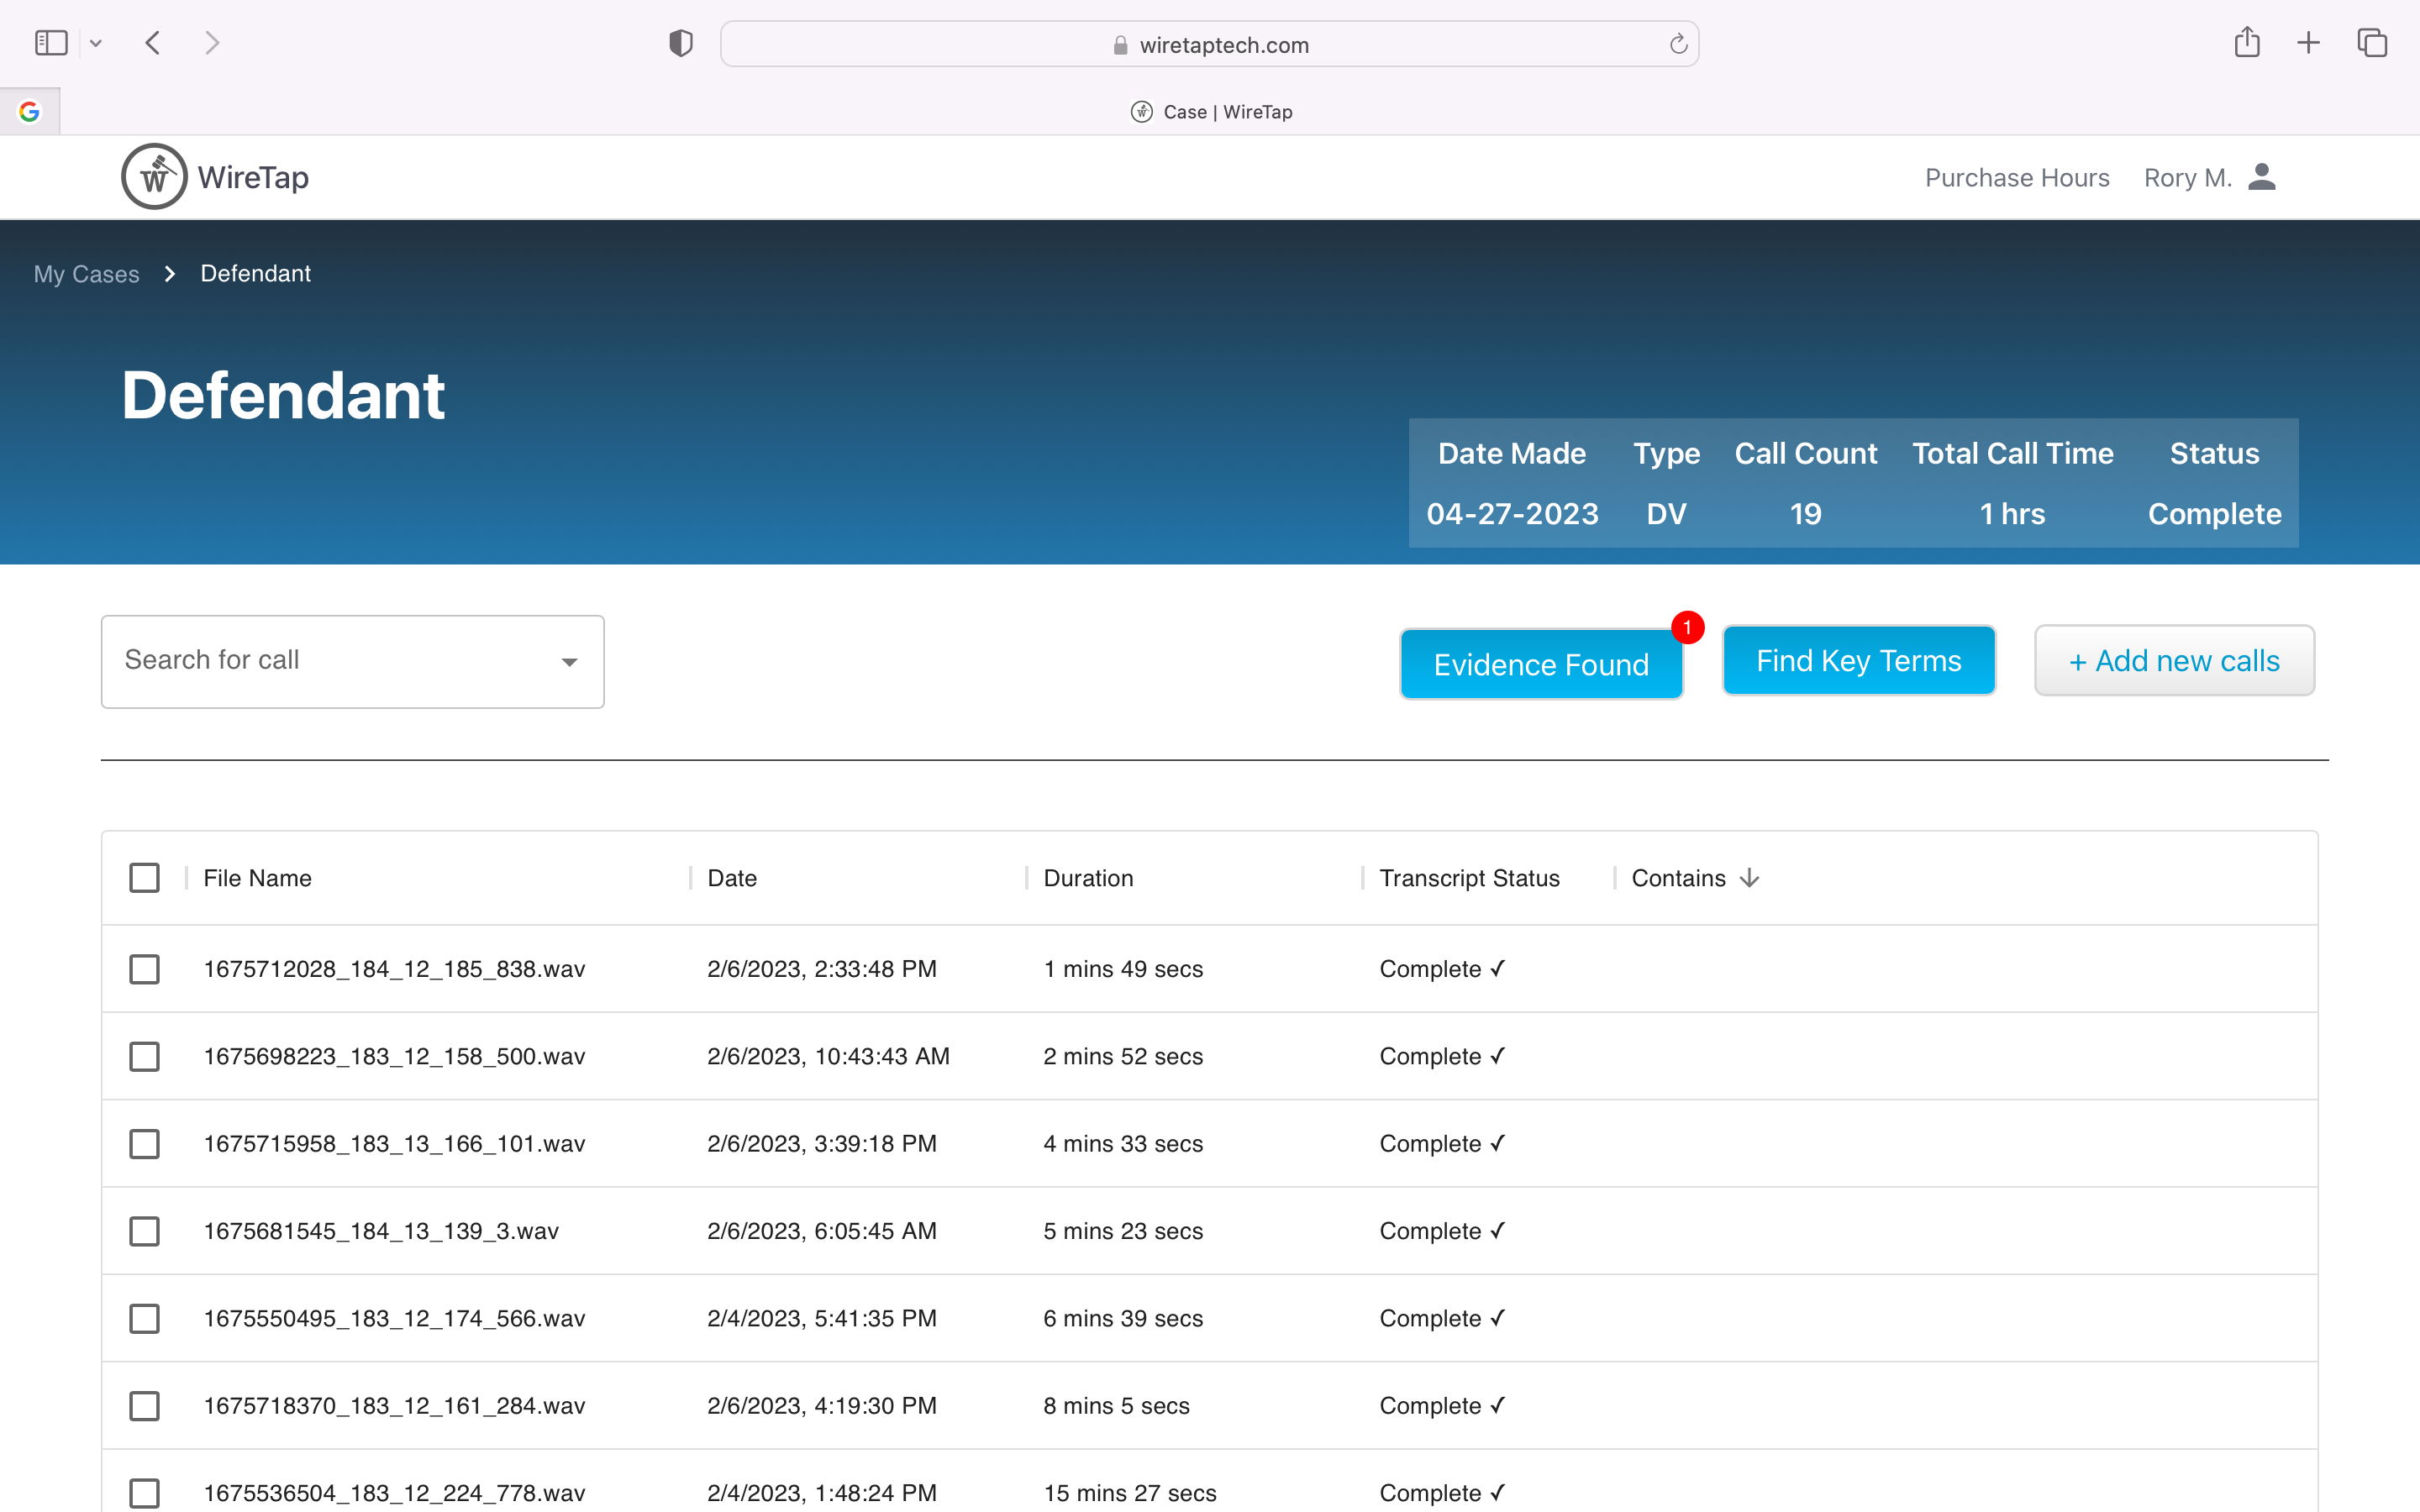Open Find Key Terms
Screen dimensions: 2420x1512
coord(1858,660)
